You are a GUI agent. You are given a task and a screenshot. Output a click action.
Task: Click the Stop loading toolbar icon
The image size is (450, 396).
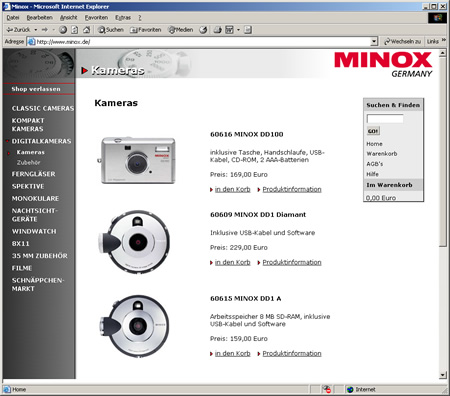[63, 30]
